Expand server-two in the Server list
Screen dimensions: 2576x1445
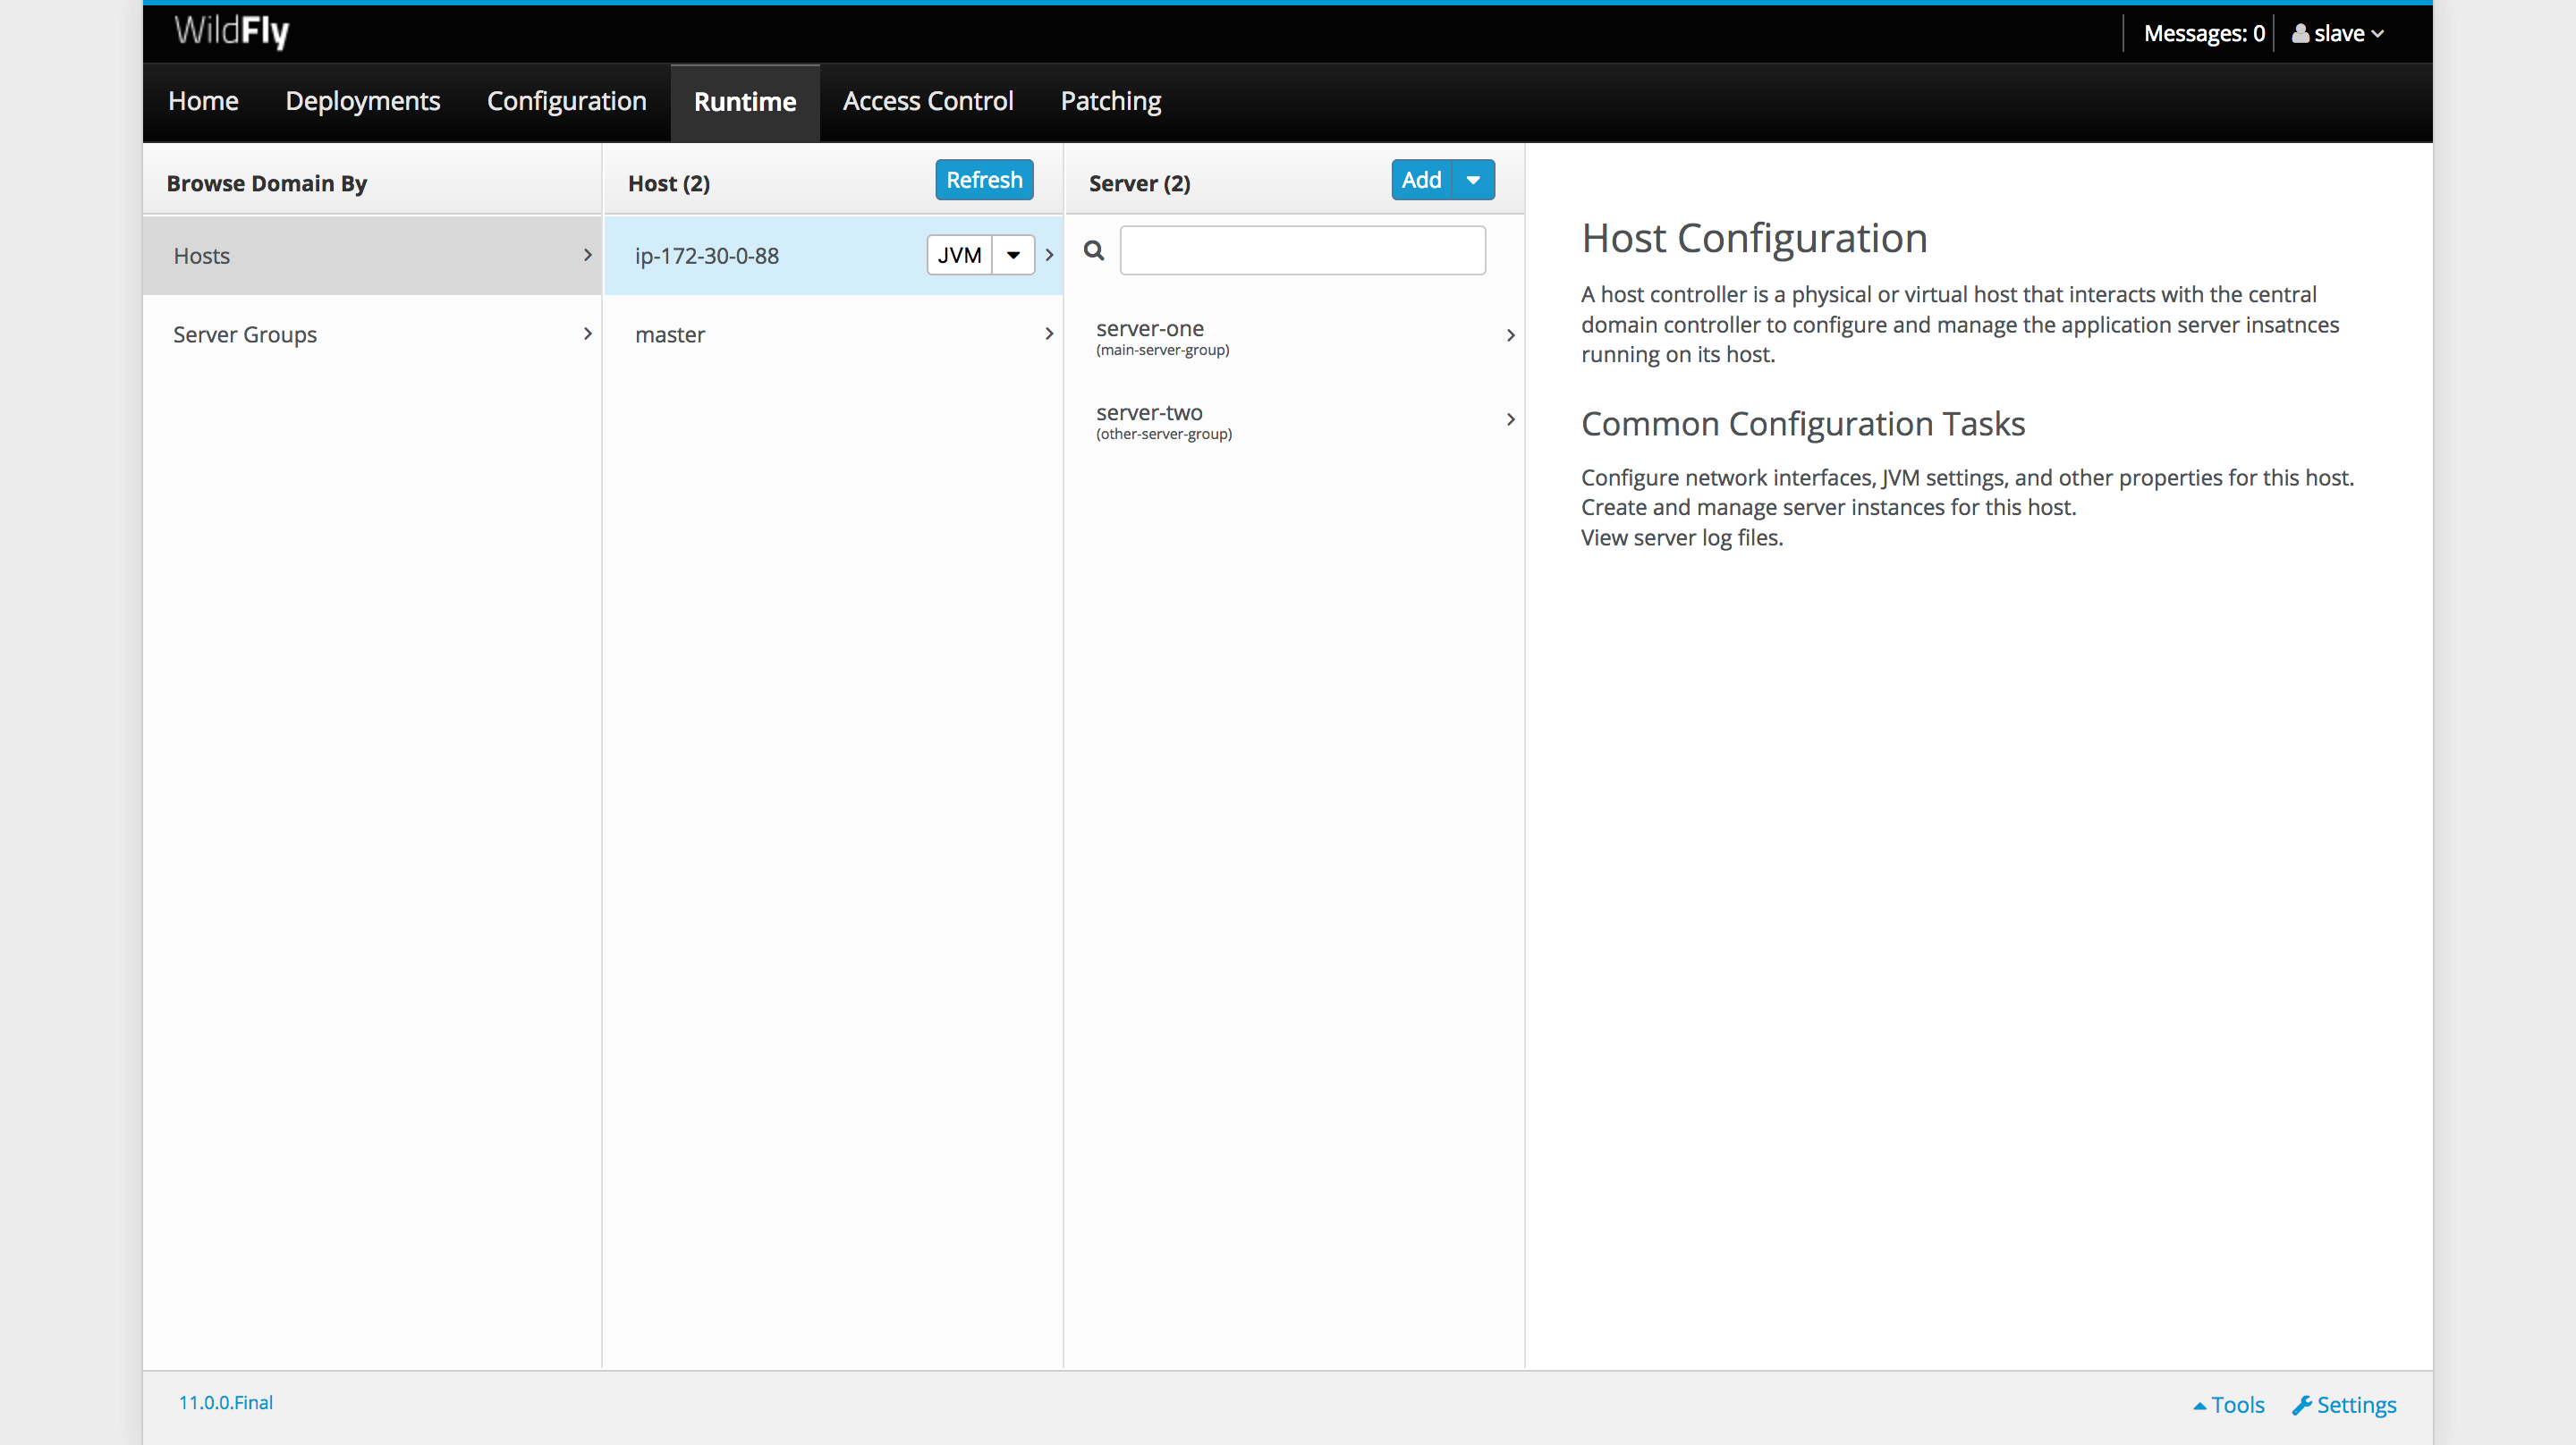[1510, 419]
